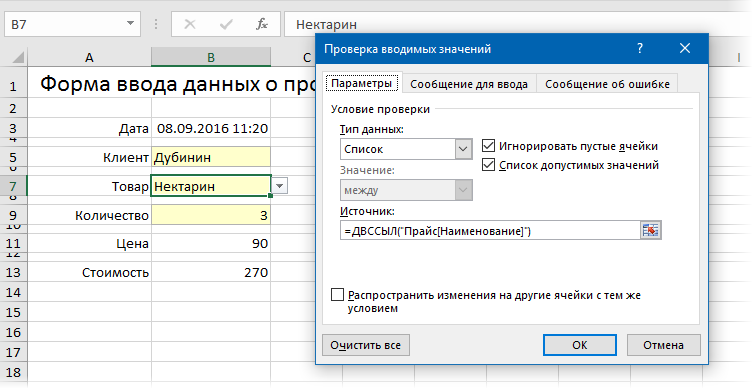Screen dimensions: 753x389
Task: Select row 13 header
Action: [13, 272]
